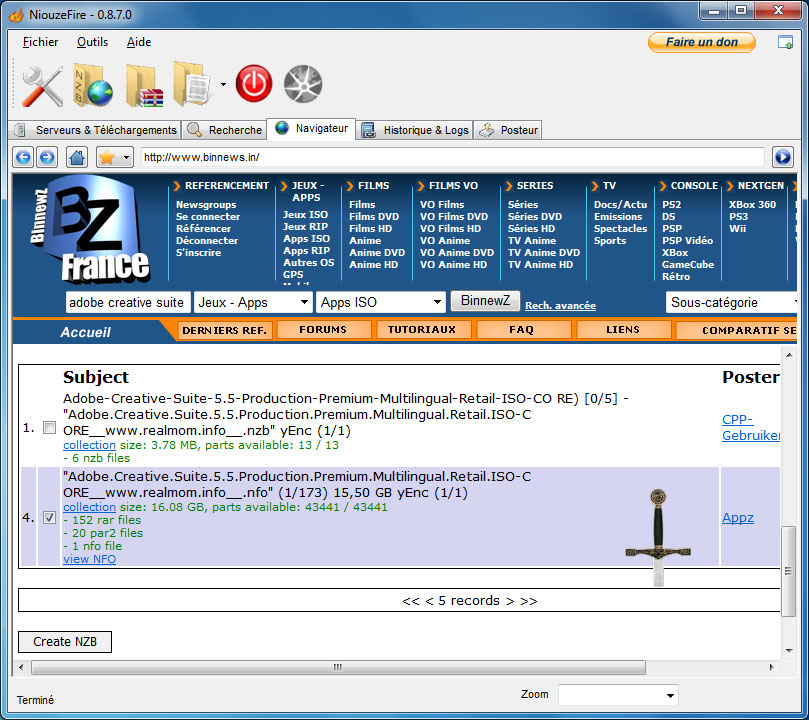The image size is (809, 720).
Task: Click the BinnewZ France logo
Action: tap(91, 230)
